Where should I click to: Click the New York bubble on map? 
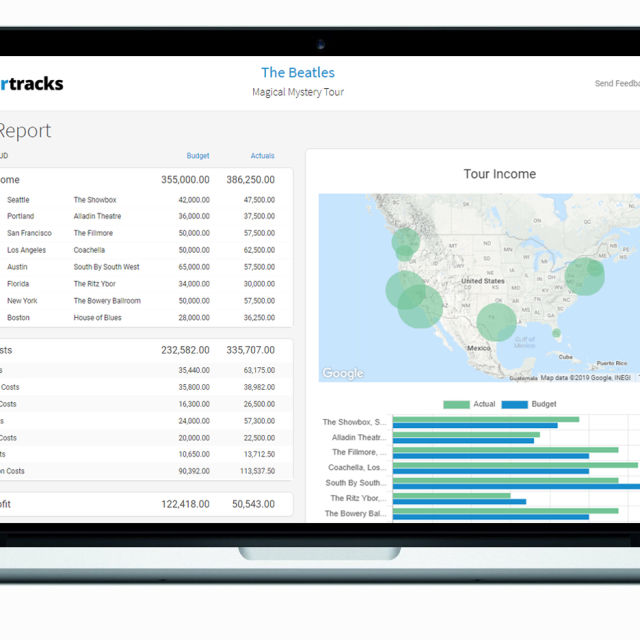point(582,277)
